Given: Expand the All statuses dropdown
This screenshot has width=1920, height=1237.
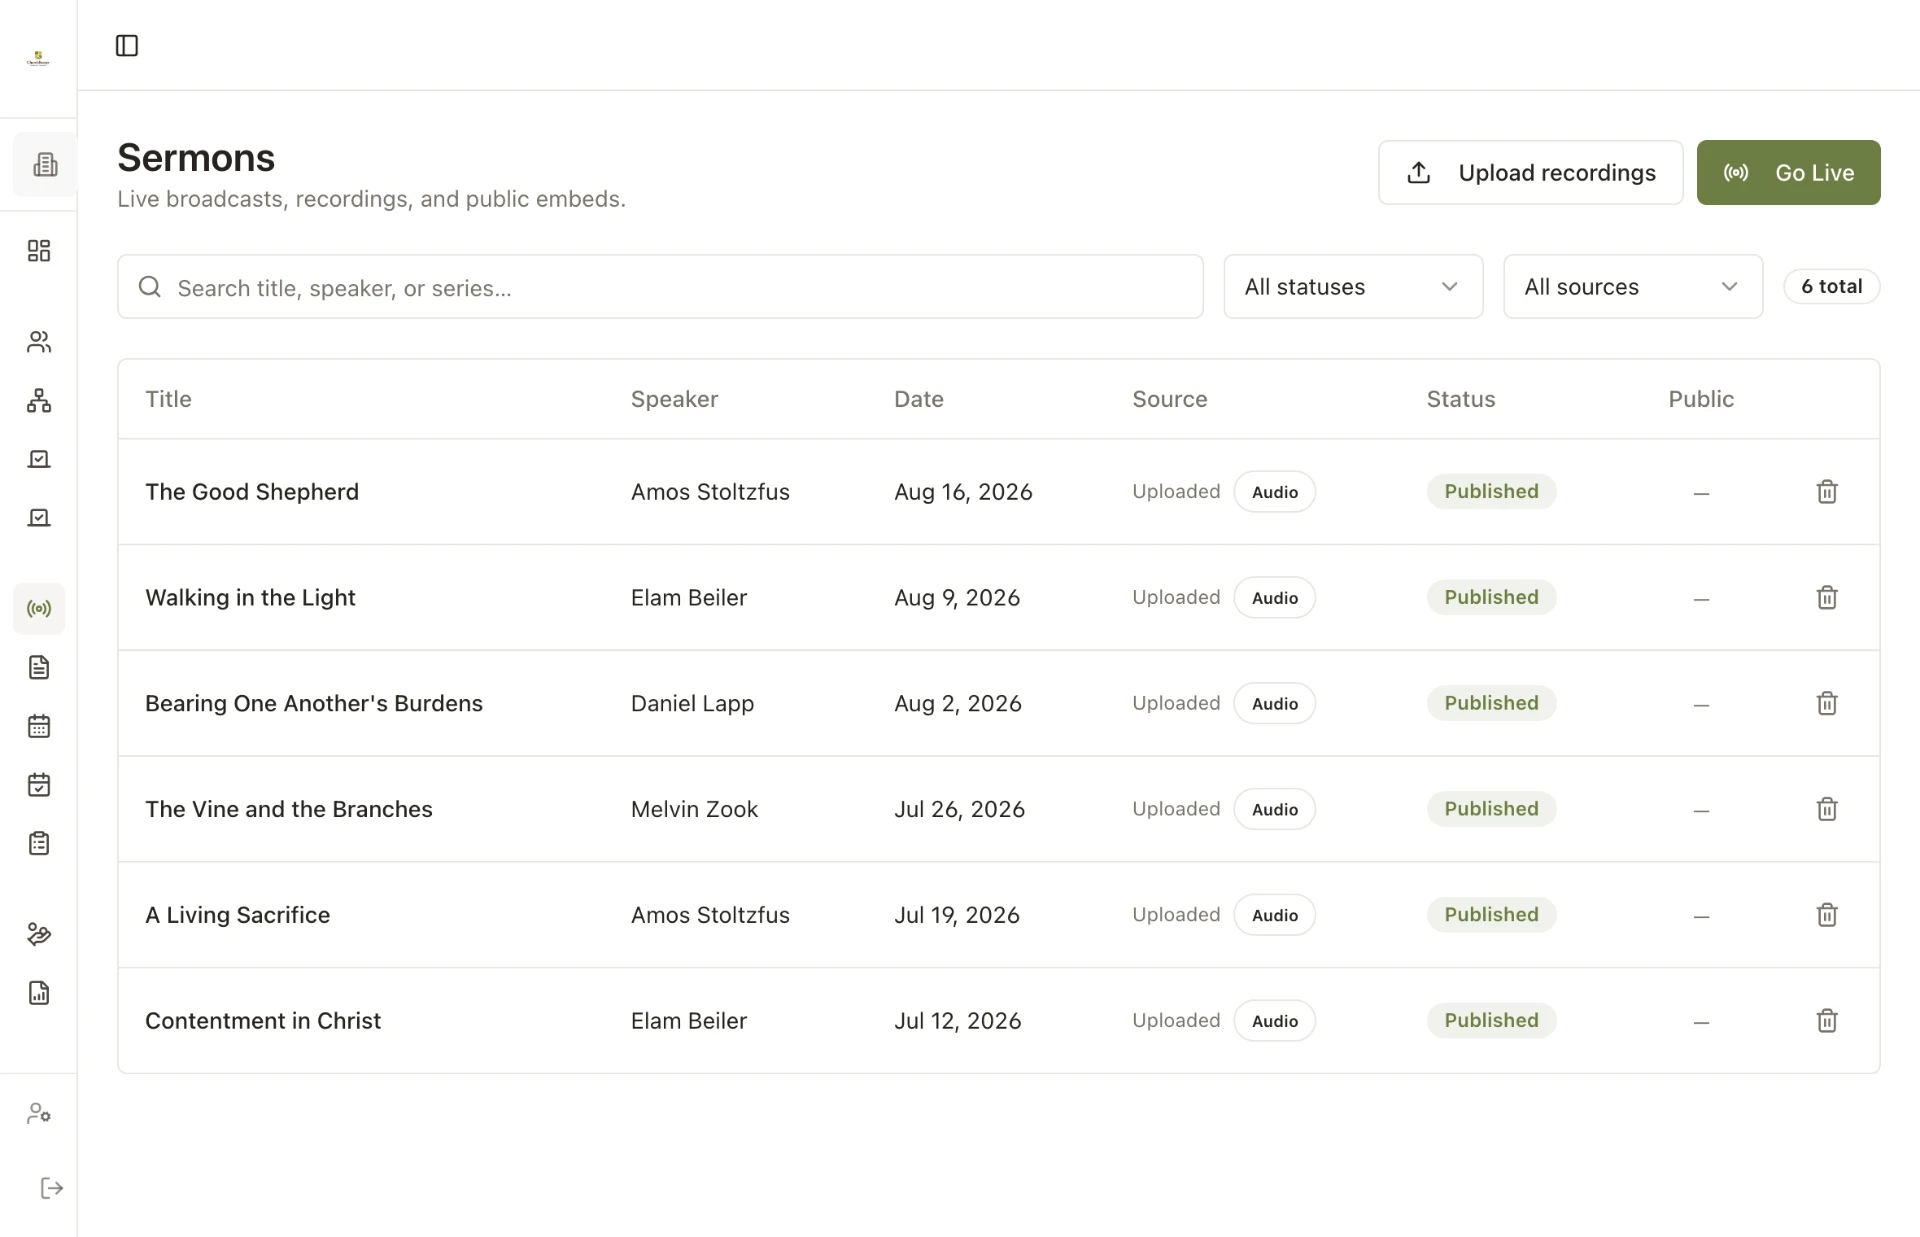Looking at the screenshot, I should 1353,287.
